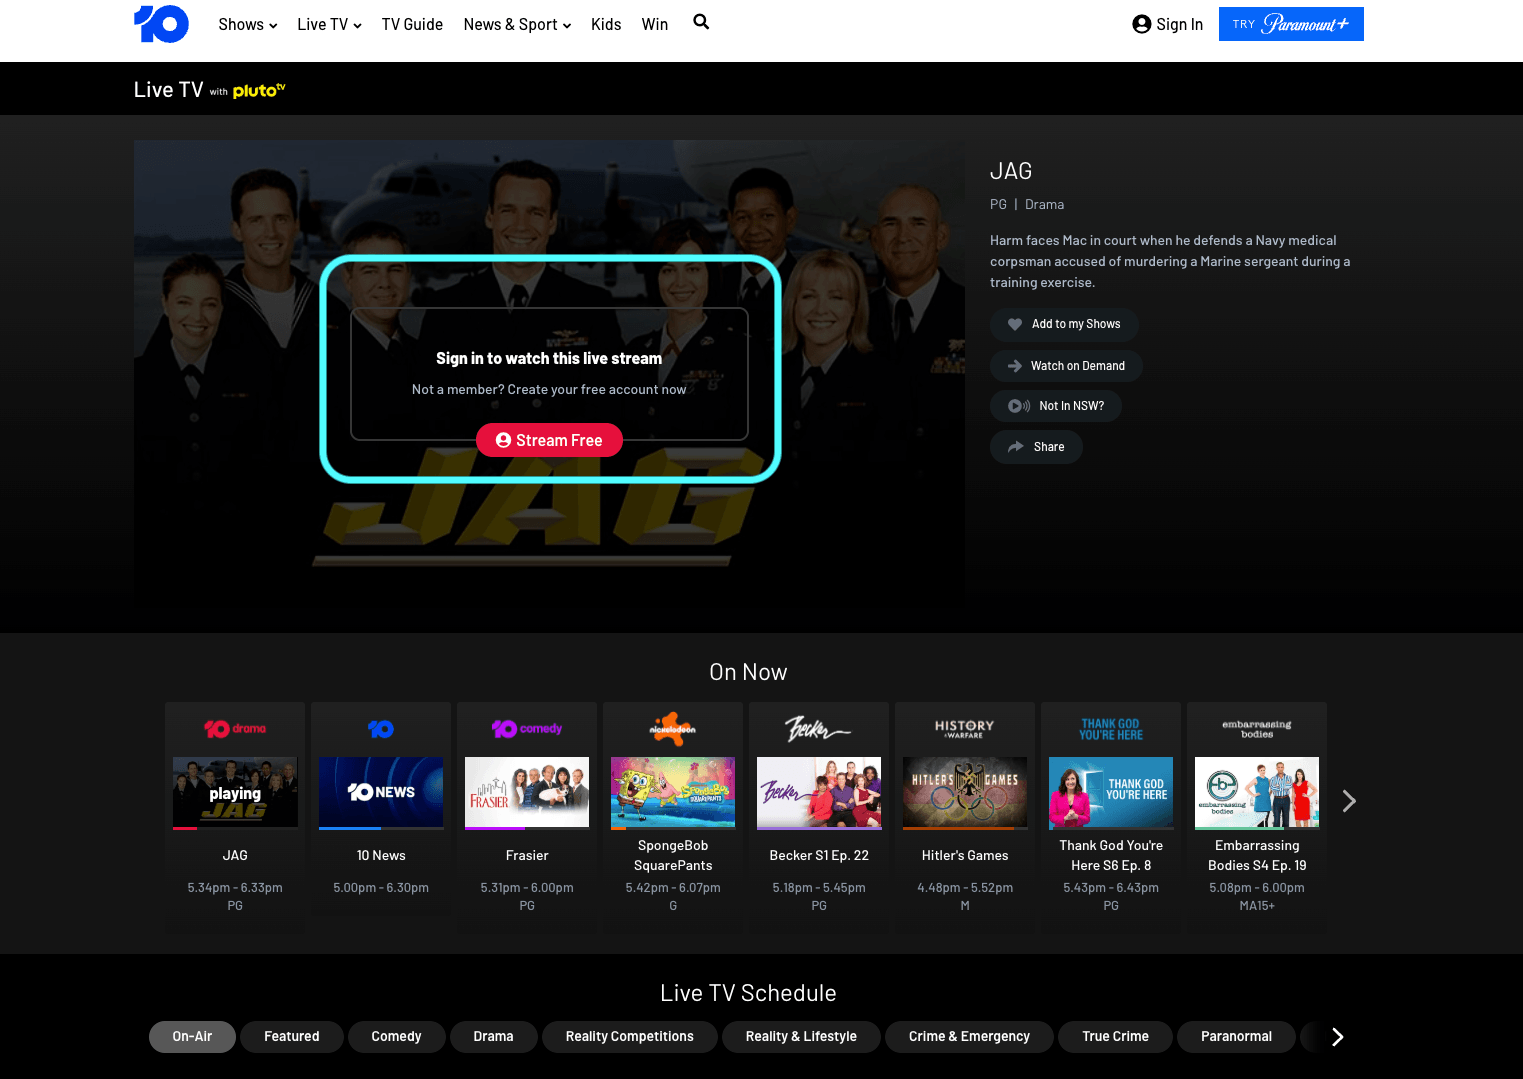Open the Kids menu item
Screen dimensions: 1523x1079
point(606,25)
